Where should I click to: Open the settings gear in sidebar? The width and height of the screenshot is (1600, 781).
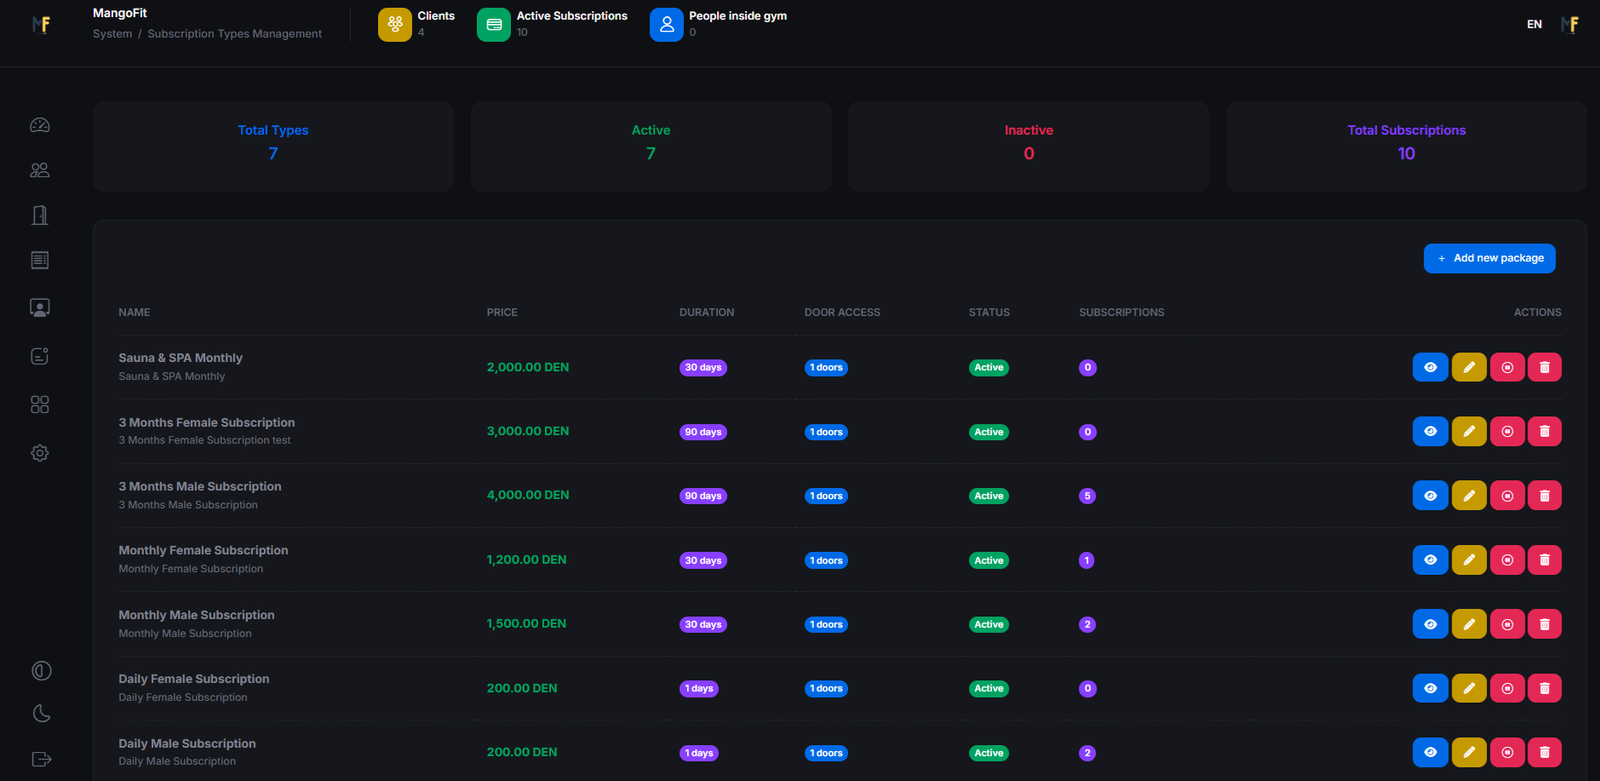coord(40,453)
